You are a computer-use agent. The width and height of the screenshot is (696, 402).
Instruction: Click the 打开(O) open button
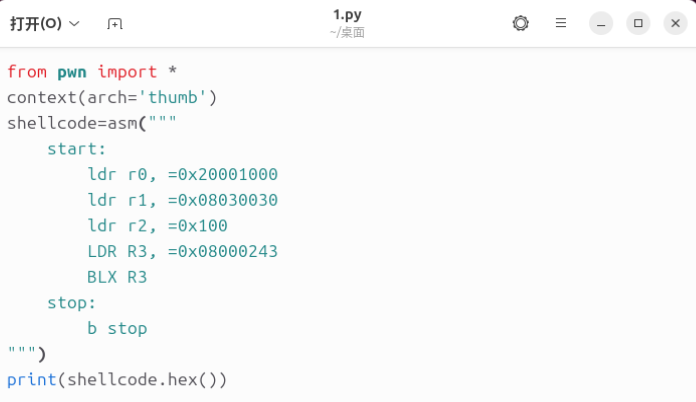(x=36, y=23)
